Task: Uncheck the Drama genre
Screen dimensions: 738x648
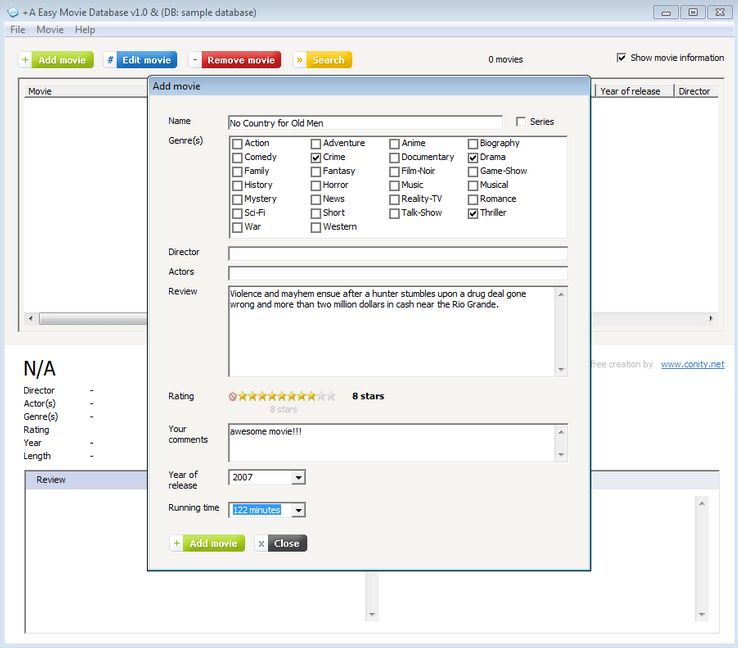Action: [473, 158]
